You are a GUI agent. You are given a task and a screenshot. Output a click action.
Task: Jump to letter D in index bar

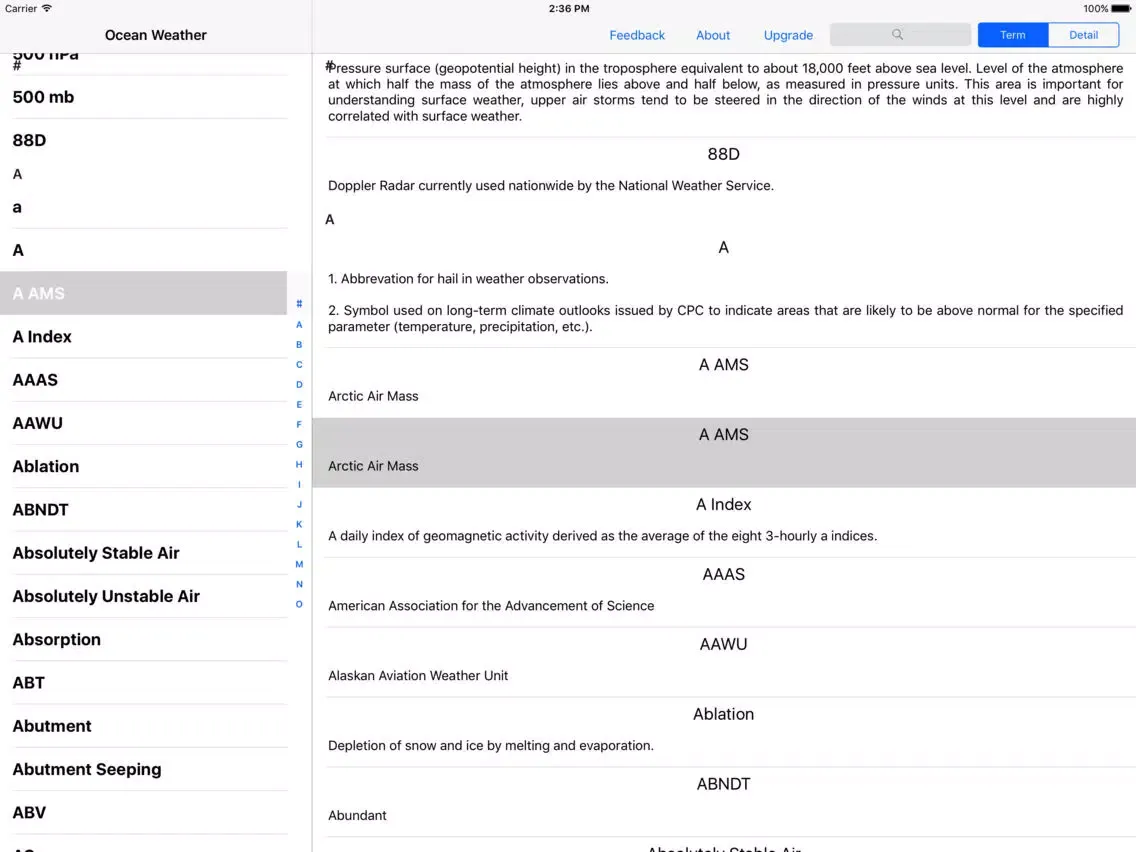[x=299, y=385]
